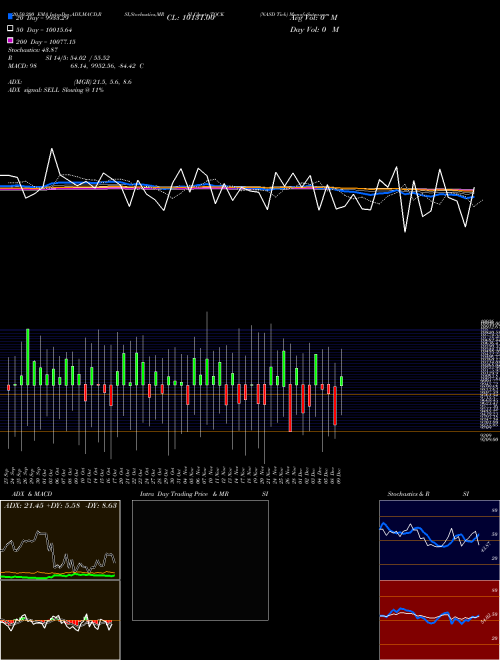Open the empty intraday trading price panel

pos(200,560)
